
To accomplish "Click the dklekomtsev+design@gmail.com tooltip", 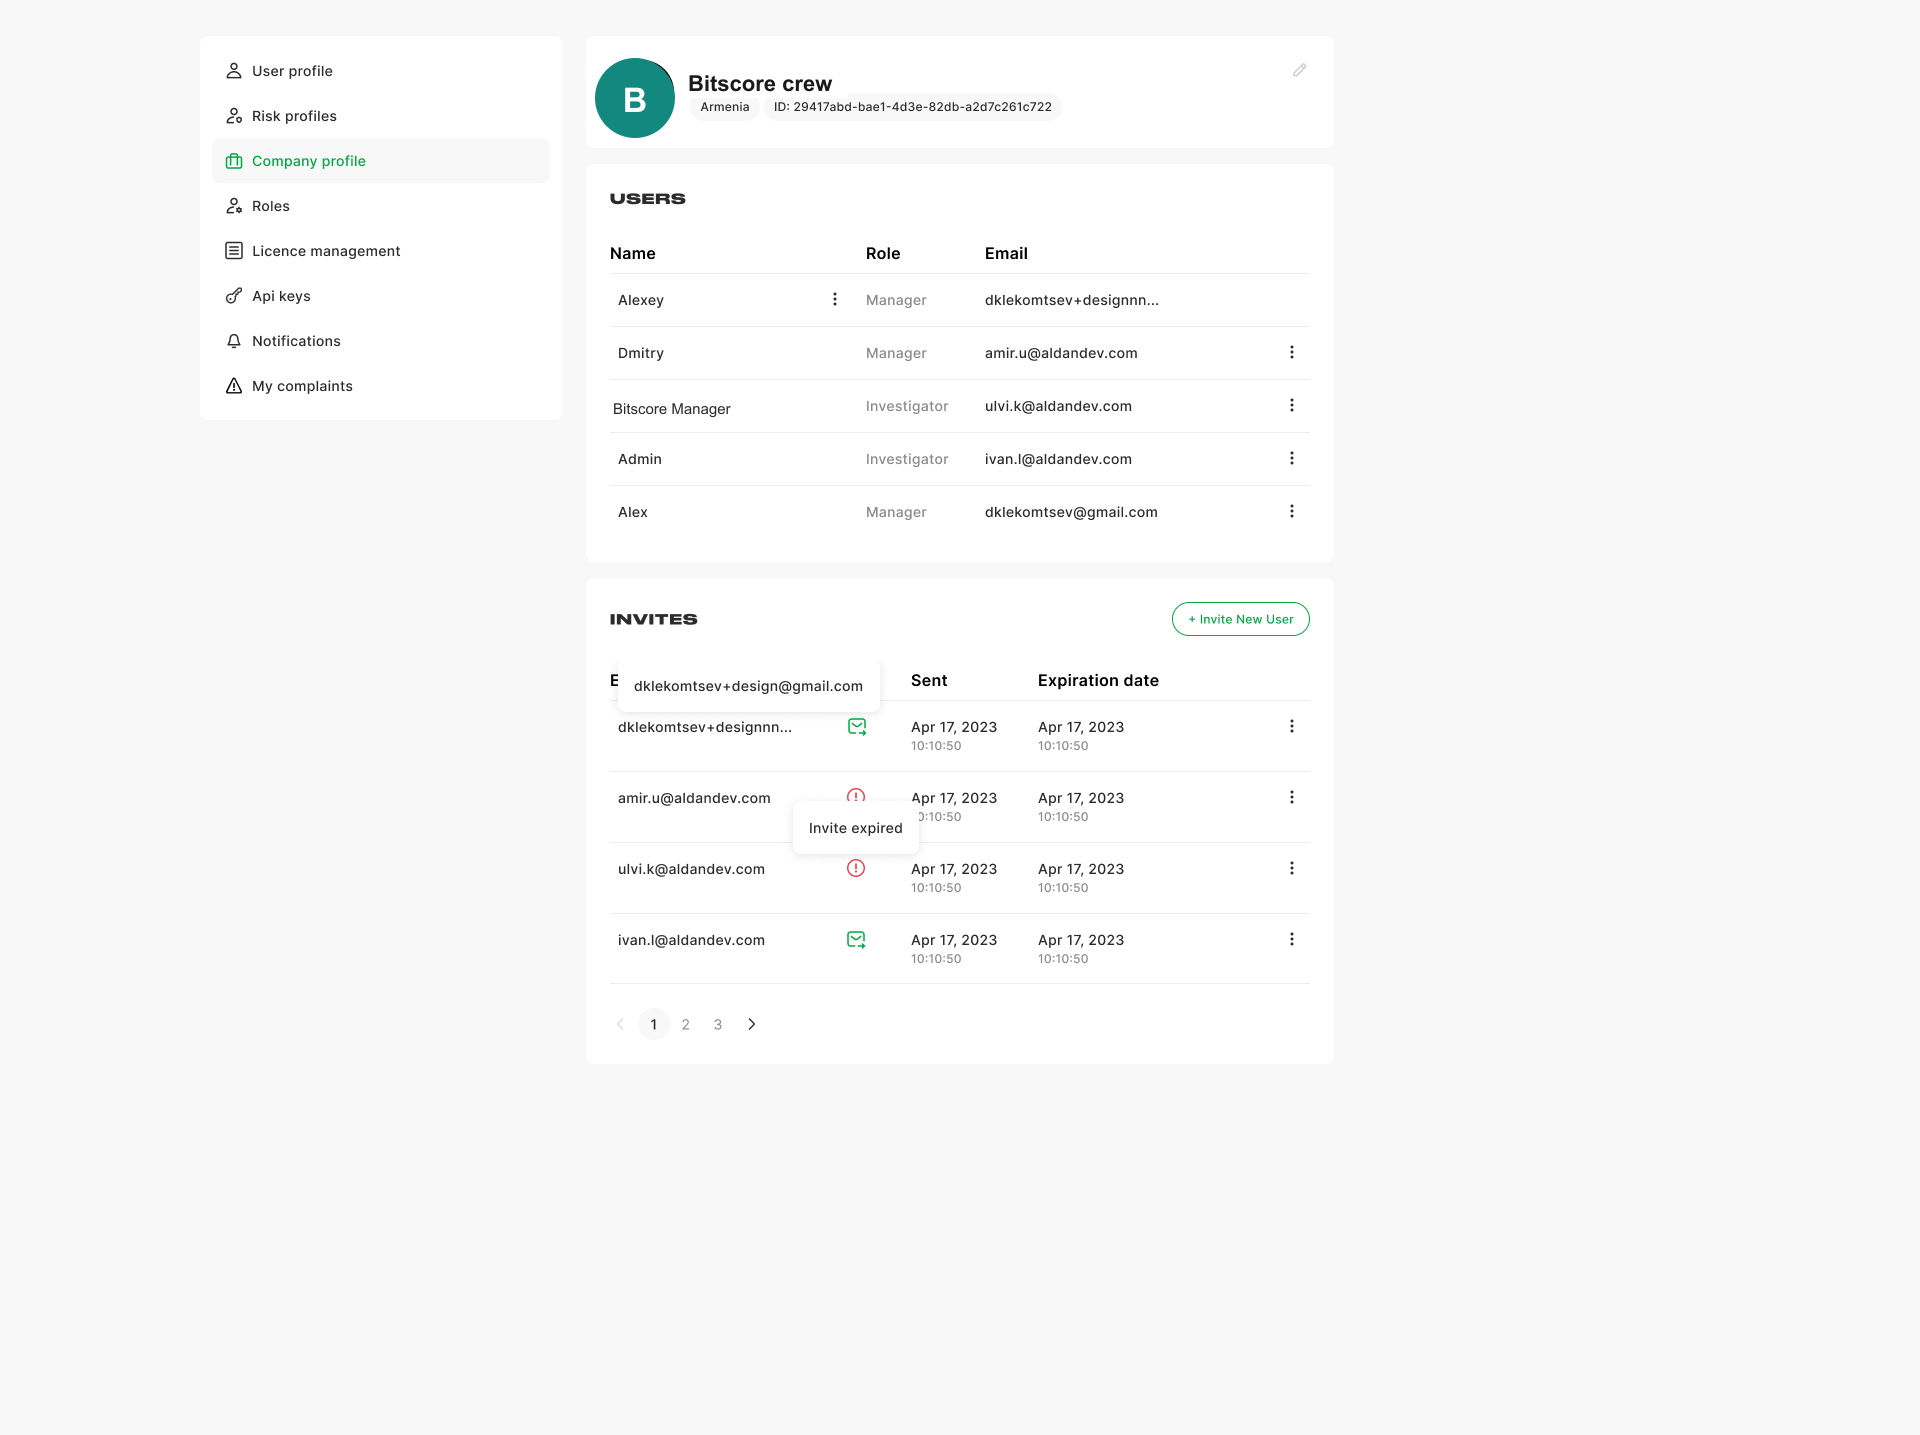I will (749, 686).
